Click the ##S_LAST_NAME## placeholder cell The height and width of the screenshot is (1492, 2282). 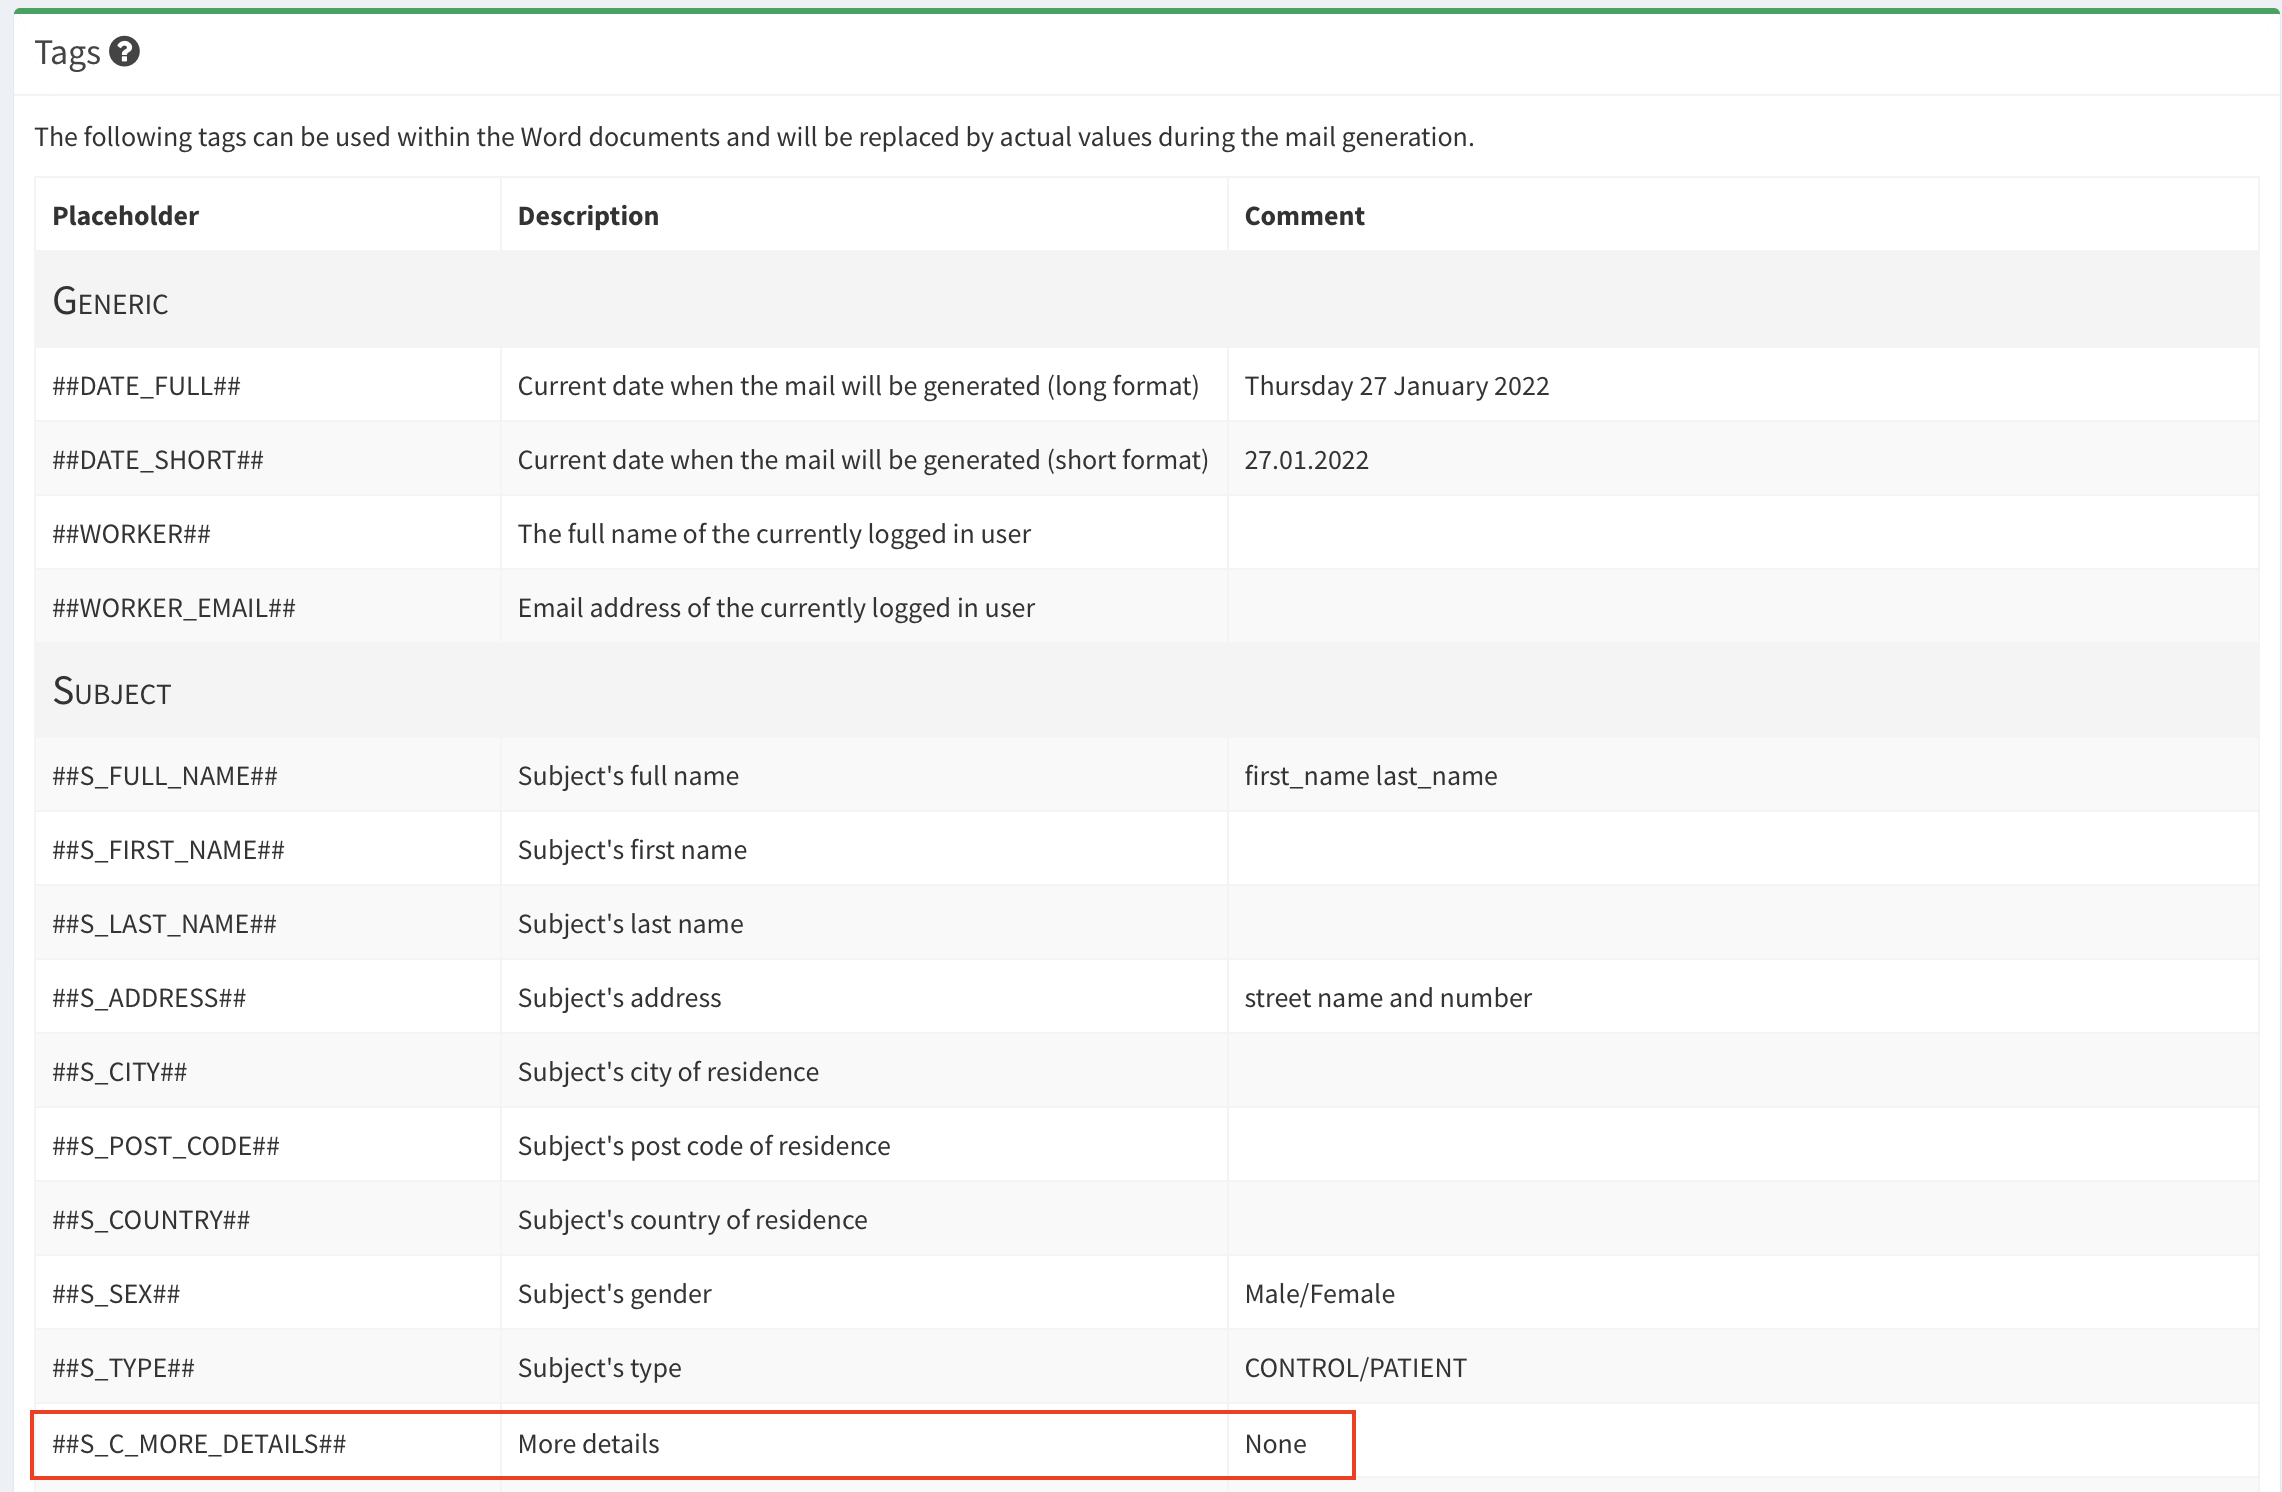(x=164, y=924)
